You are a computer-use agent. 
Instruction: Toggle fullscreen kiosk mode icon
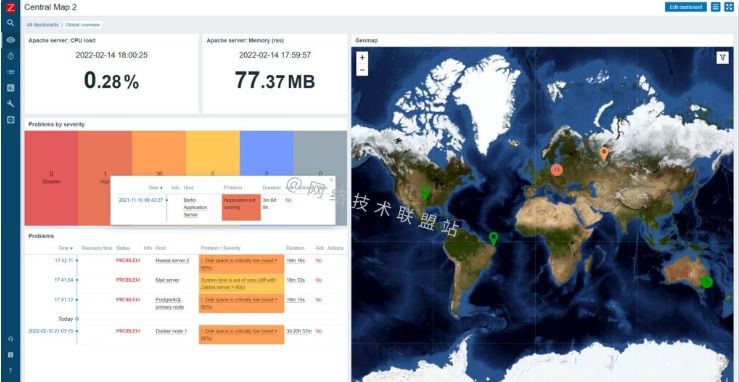click(729, 7)
